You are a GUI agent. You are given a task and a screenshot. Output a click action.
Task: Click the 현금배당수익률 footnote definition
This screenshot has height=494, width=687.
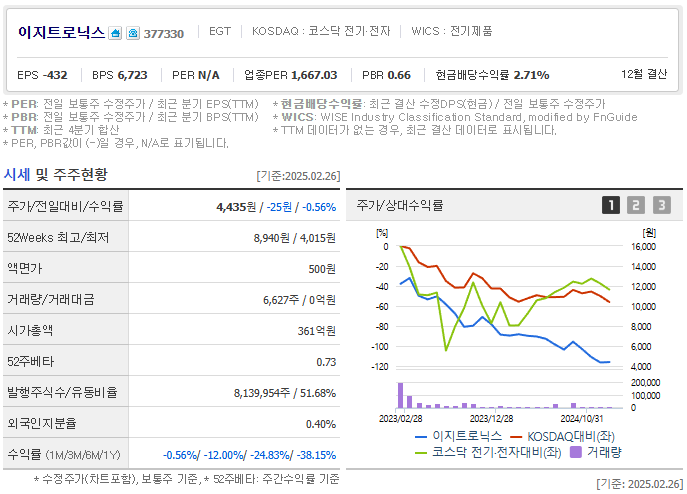click(x=439, y=104)
